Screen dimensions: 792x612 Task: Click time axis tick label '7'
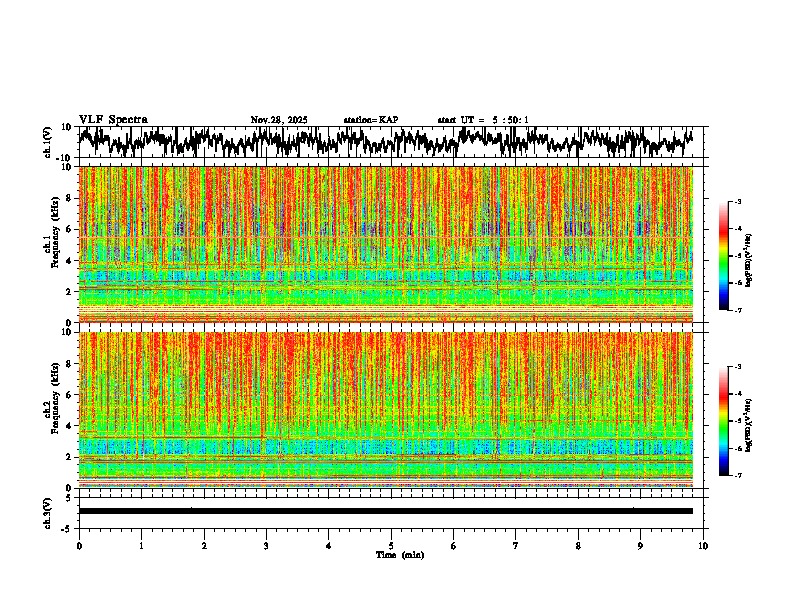pyautogui.click(x=516, y=546)
